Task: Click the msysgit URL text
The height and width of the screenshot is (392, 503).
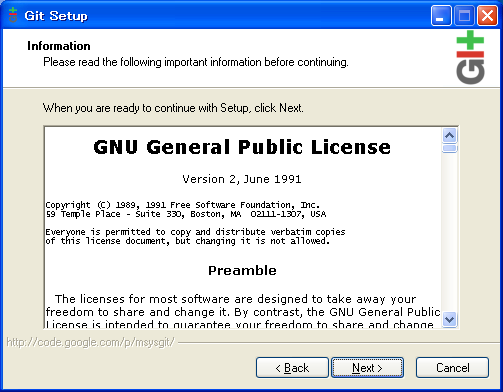Action: 91,342
